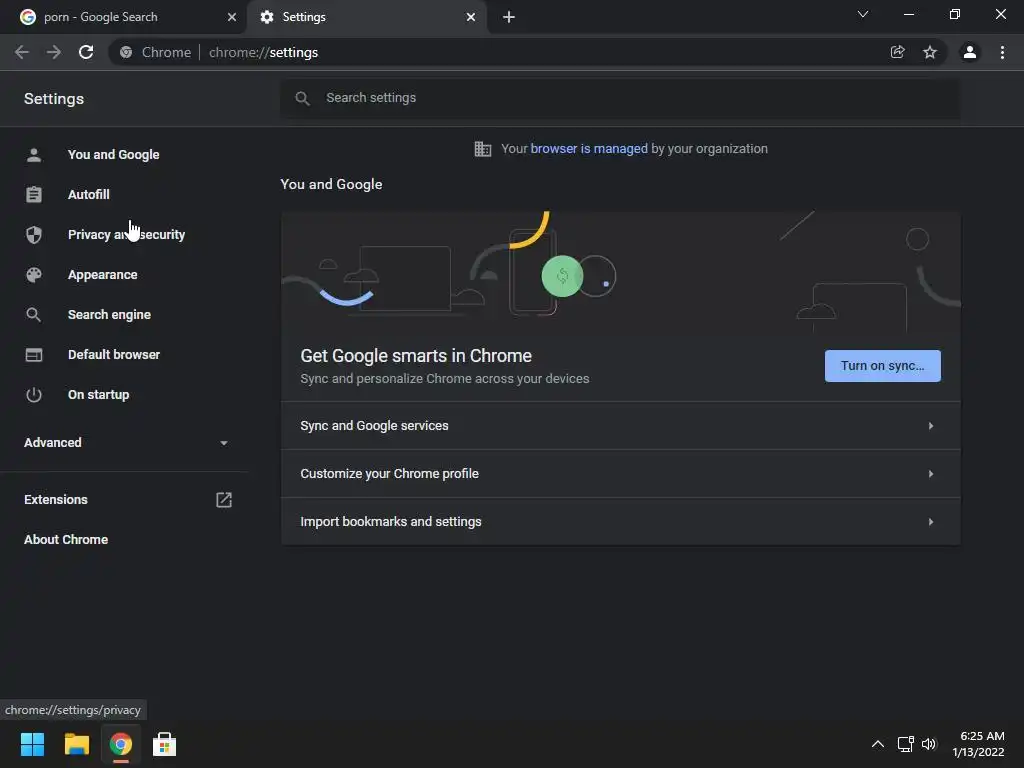Share this page icon in address bar
1024x768 pixels.
897,52
